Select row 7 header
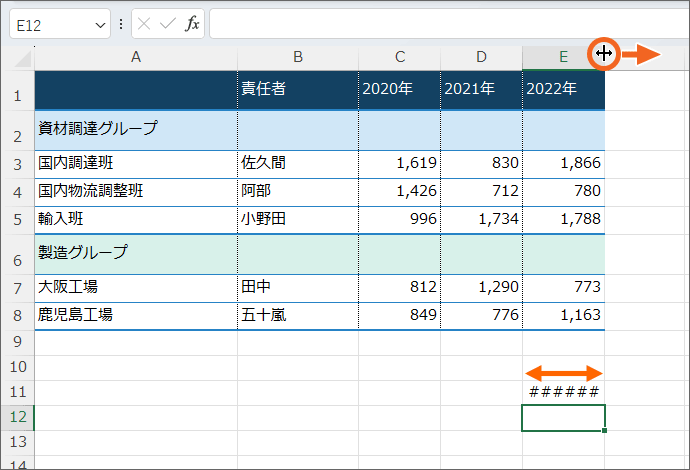Screen dimensions: 690x470 [x=18, y=288]
